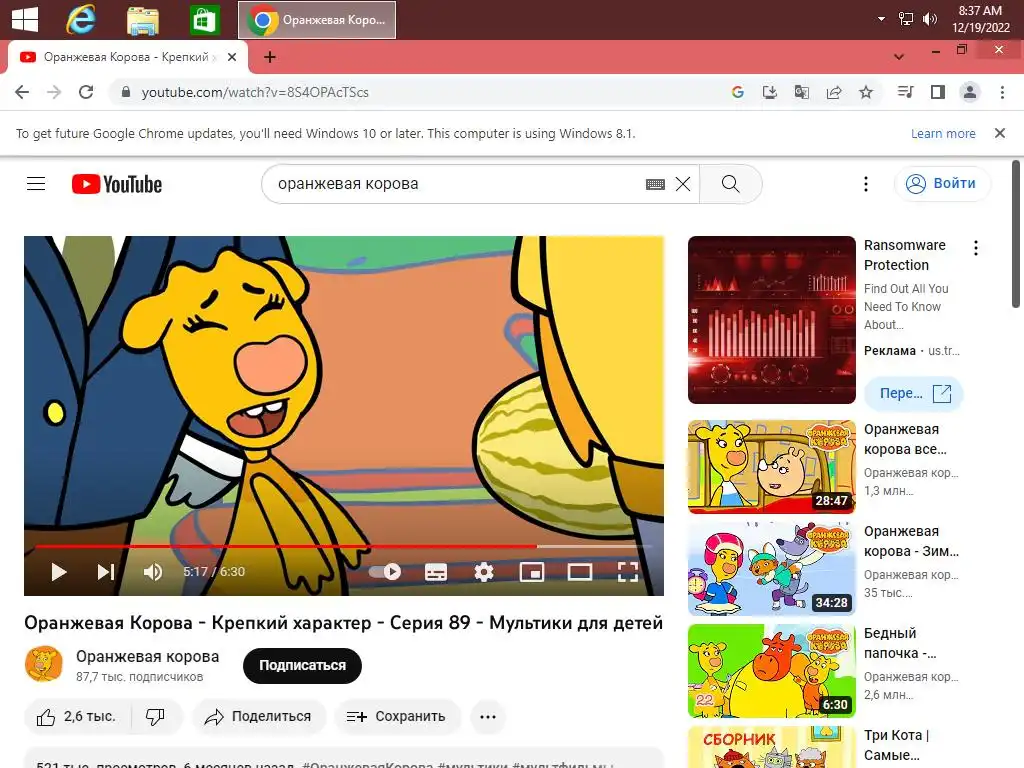
Task: Open Оранжевая корова все... video title
Action: click(905, 440)
